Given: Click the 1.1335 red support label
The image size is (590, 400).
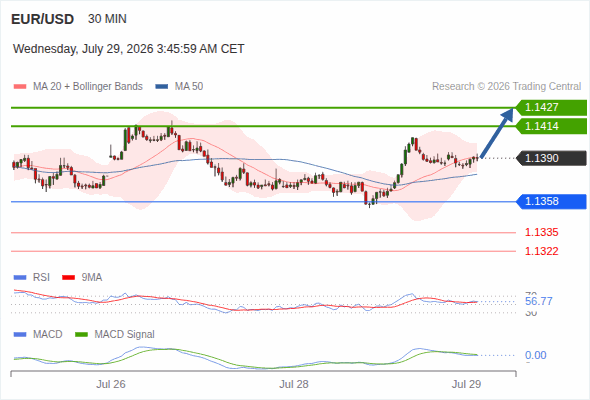Looking at the screenshot, I should [541, 233].
